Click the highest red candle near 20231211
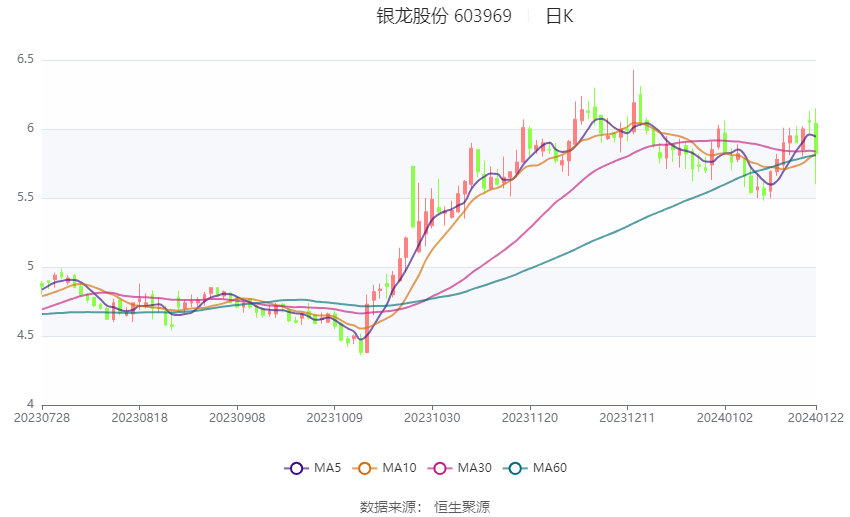 pos(633,101)
